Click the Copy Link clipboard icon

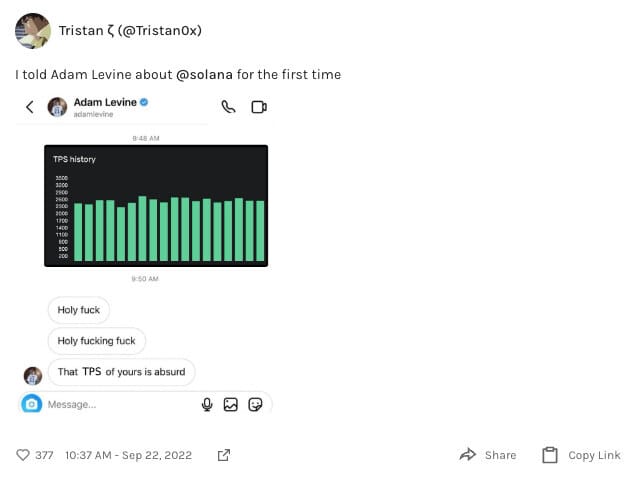click(549, 455)
